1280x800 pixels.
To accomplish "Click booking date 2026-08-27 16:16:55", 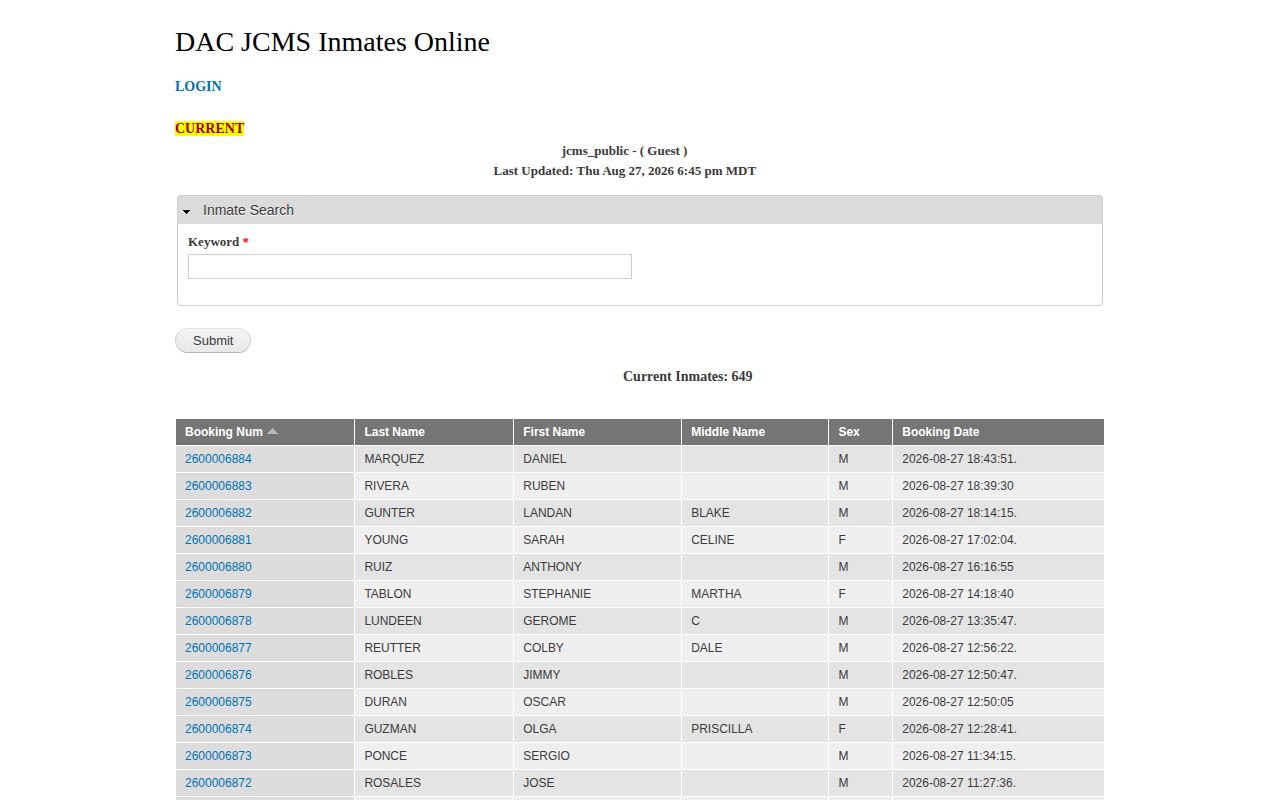I will pyautogui.click(x=998, y=567).
